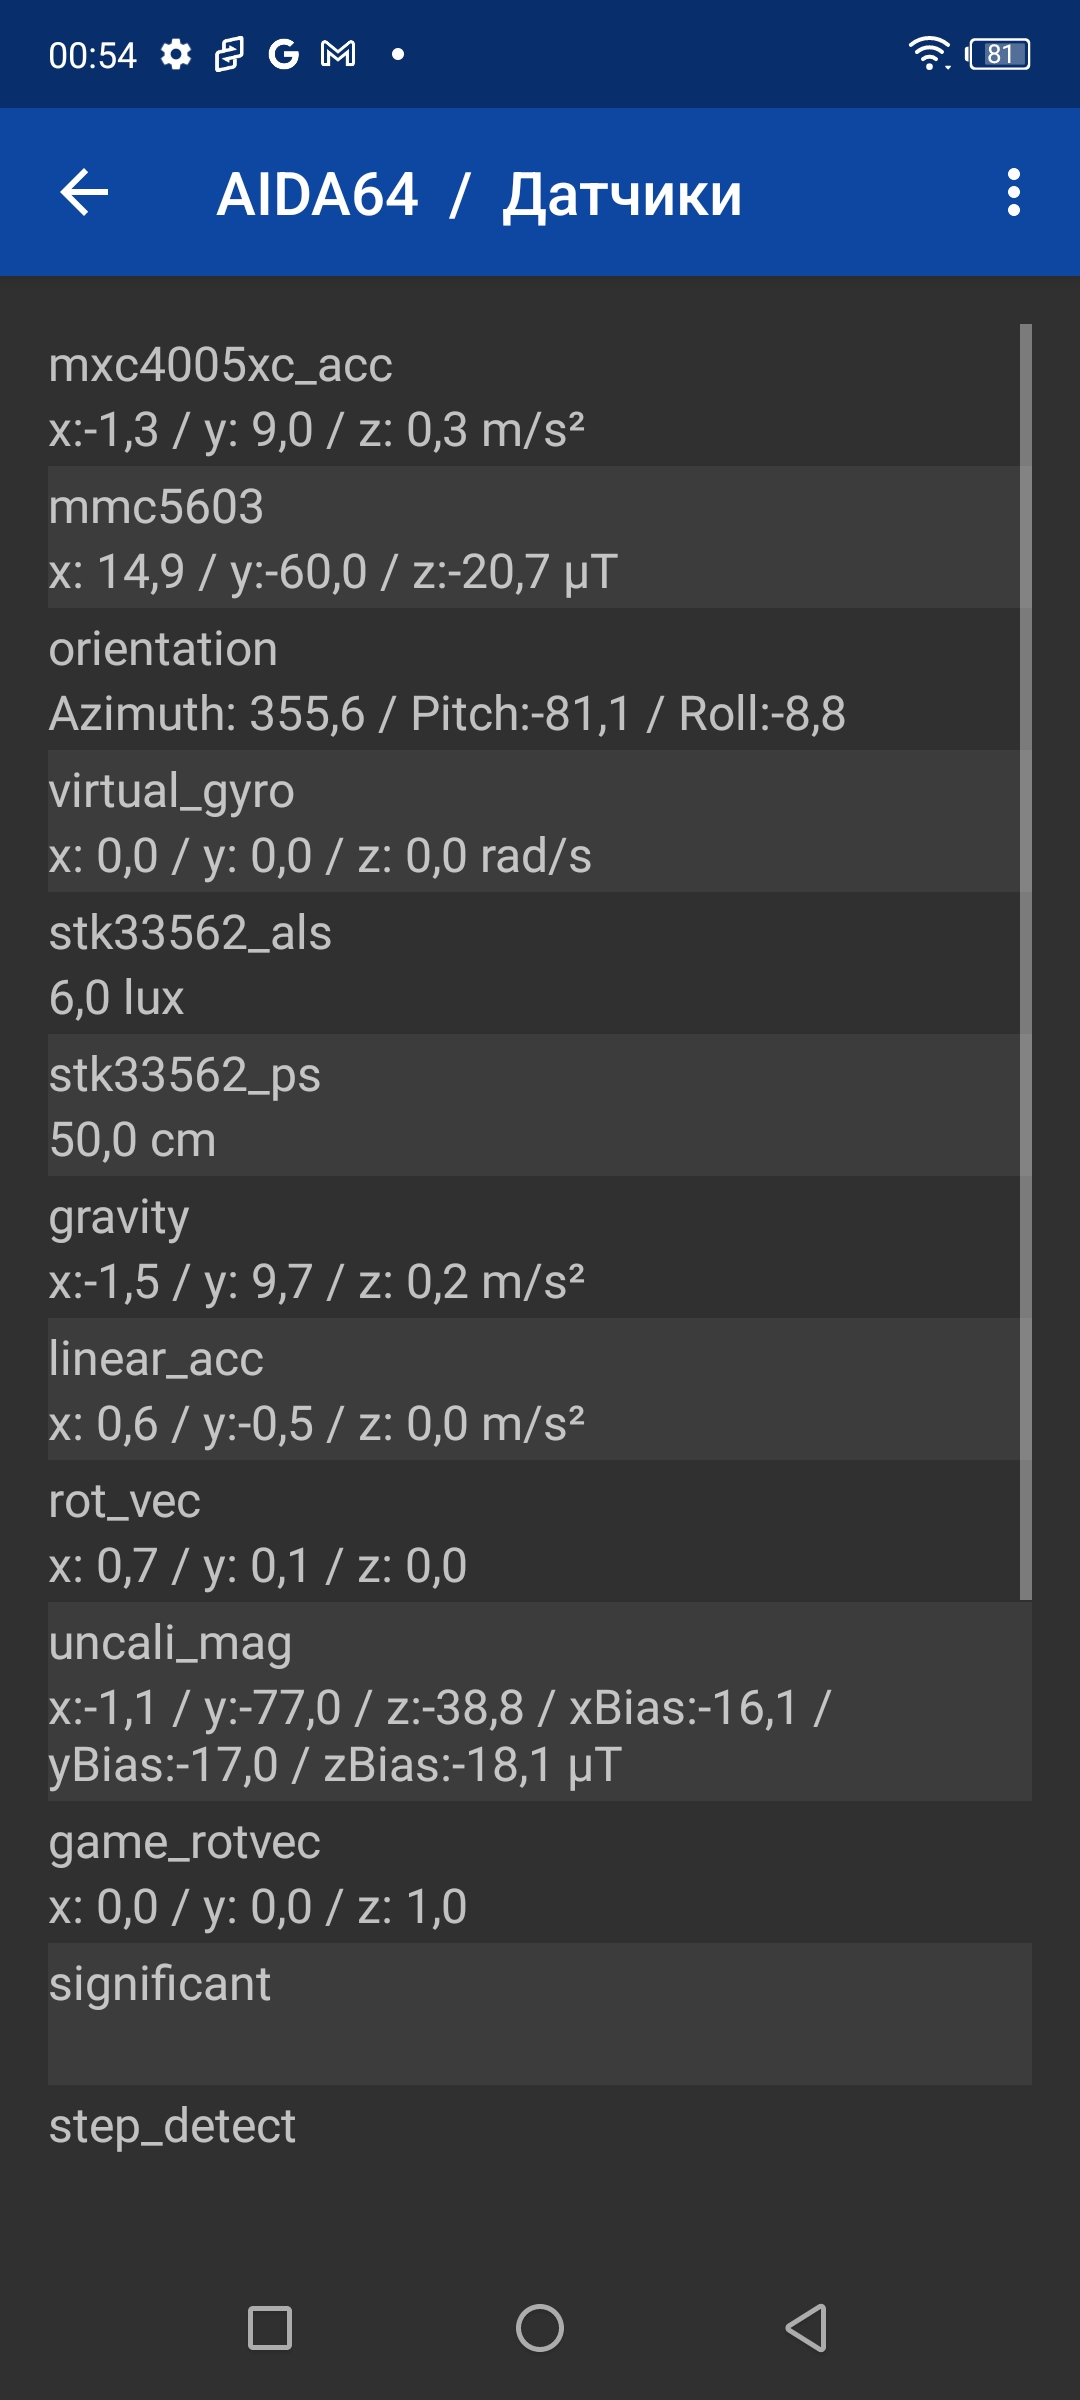Tap the battery level indicator

click(x=999, y=54)
